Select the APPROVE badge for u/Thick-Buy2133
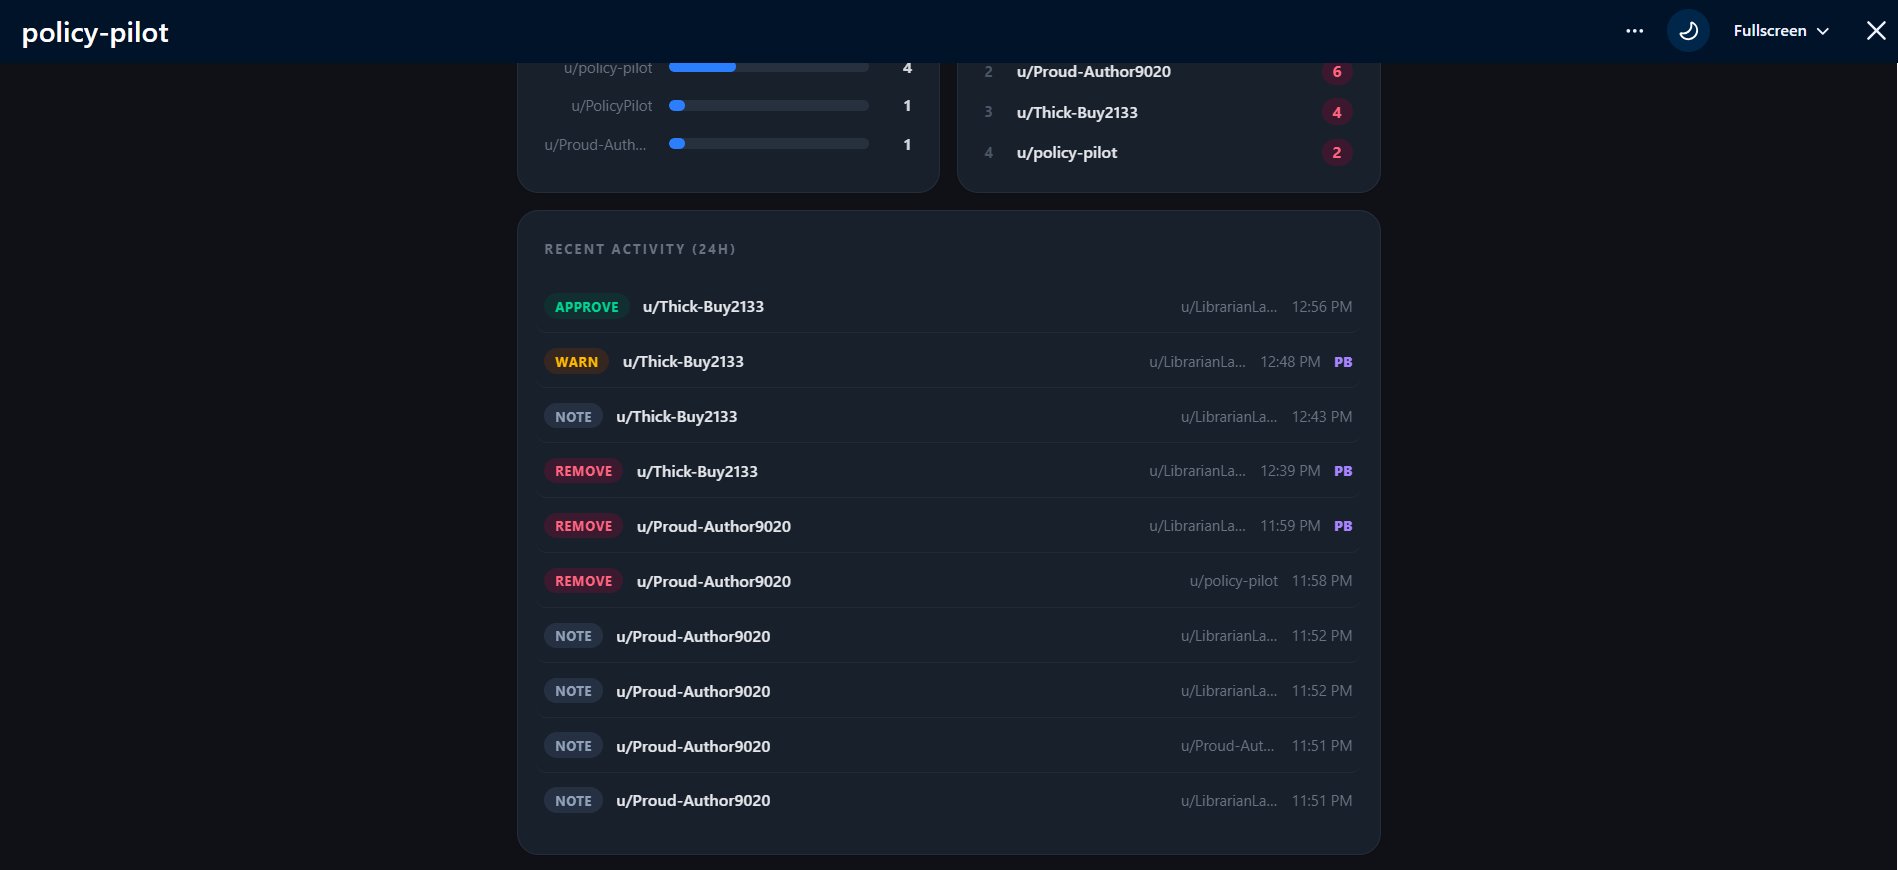The width and height of the screenshot is (1898, 870). pos(586,307)
